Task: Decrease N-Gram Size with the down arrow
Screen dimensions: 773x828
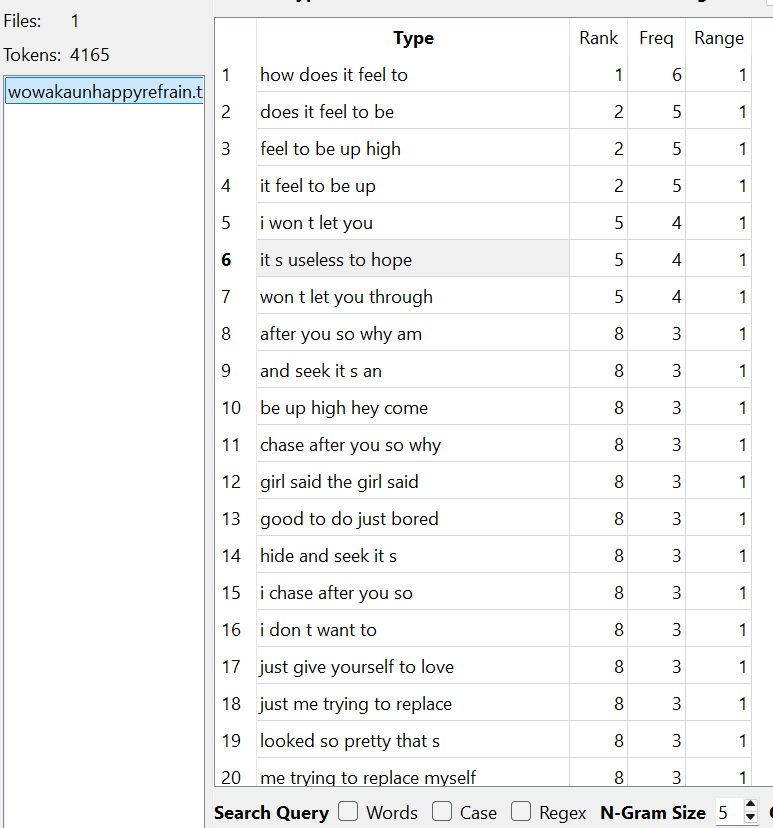Action: point(751,818)
